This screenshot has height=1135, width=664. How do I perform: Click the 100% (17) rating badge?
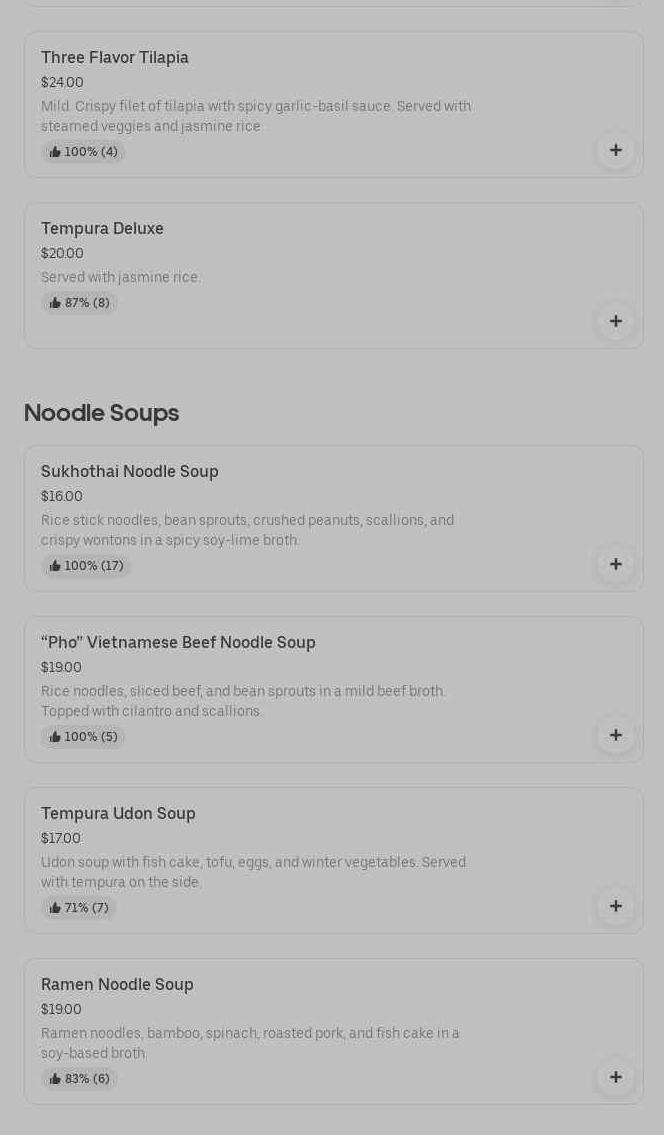click(x=87, y=566)
